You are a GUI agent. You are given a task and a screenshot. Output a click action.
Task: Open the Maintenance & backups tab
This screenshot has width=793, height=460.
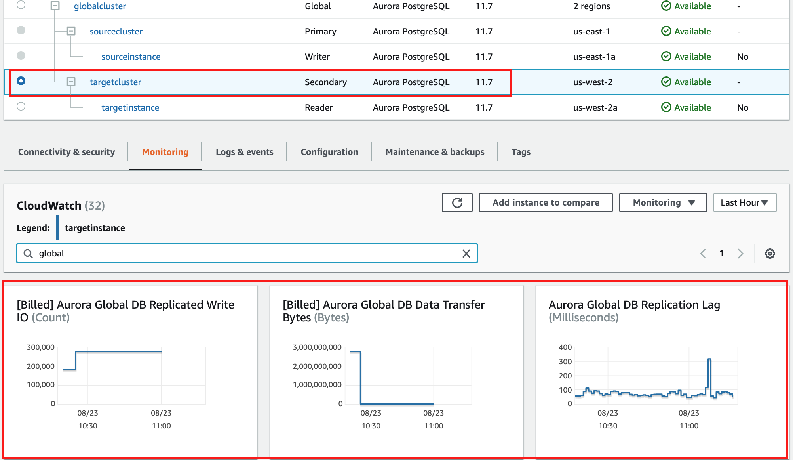pos(434,152)
